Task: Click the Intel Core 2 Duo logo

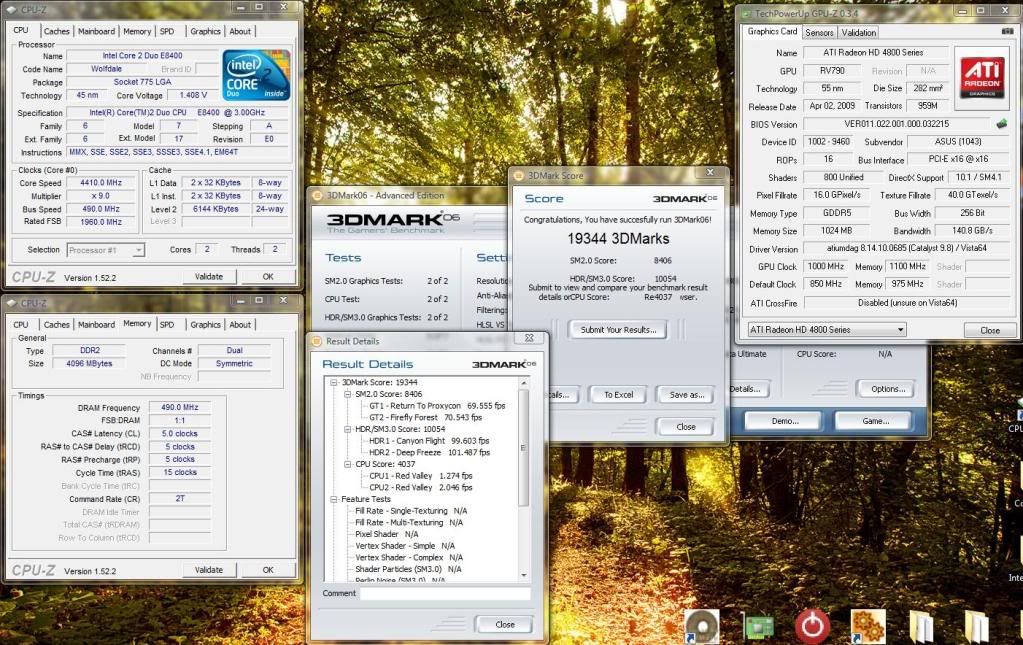Action: tap(256, 76)
